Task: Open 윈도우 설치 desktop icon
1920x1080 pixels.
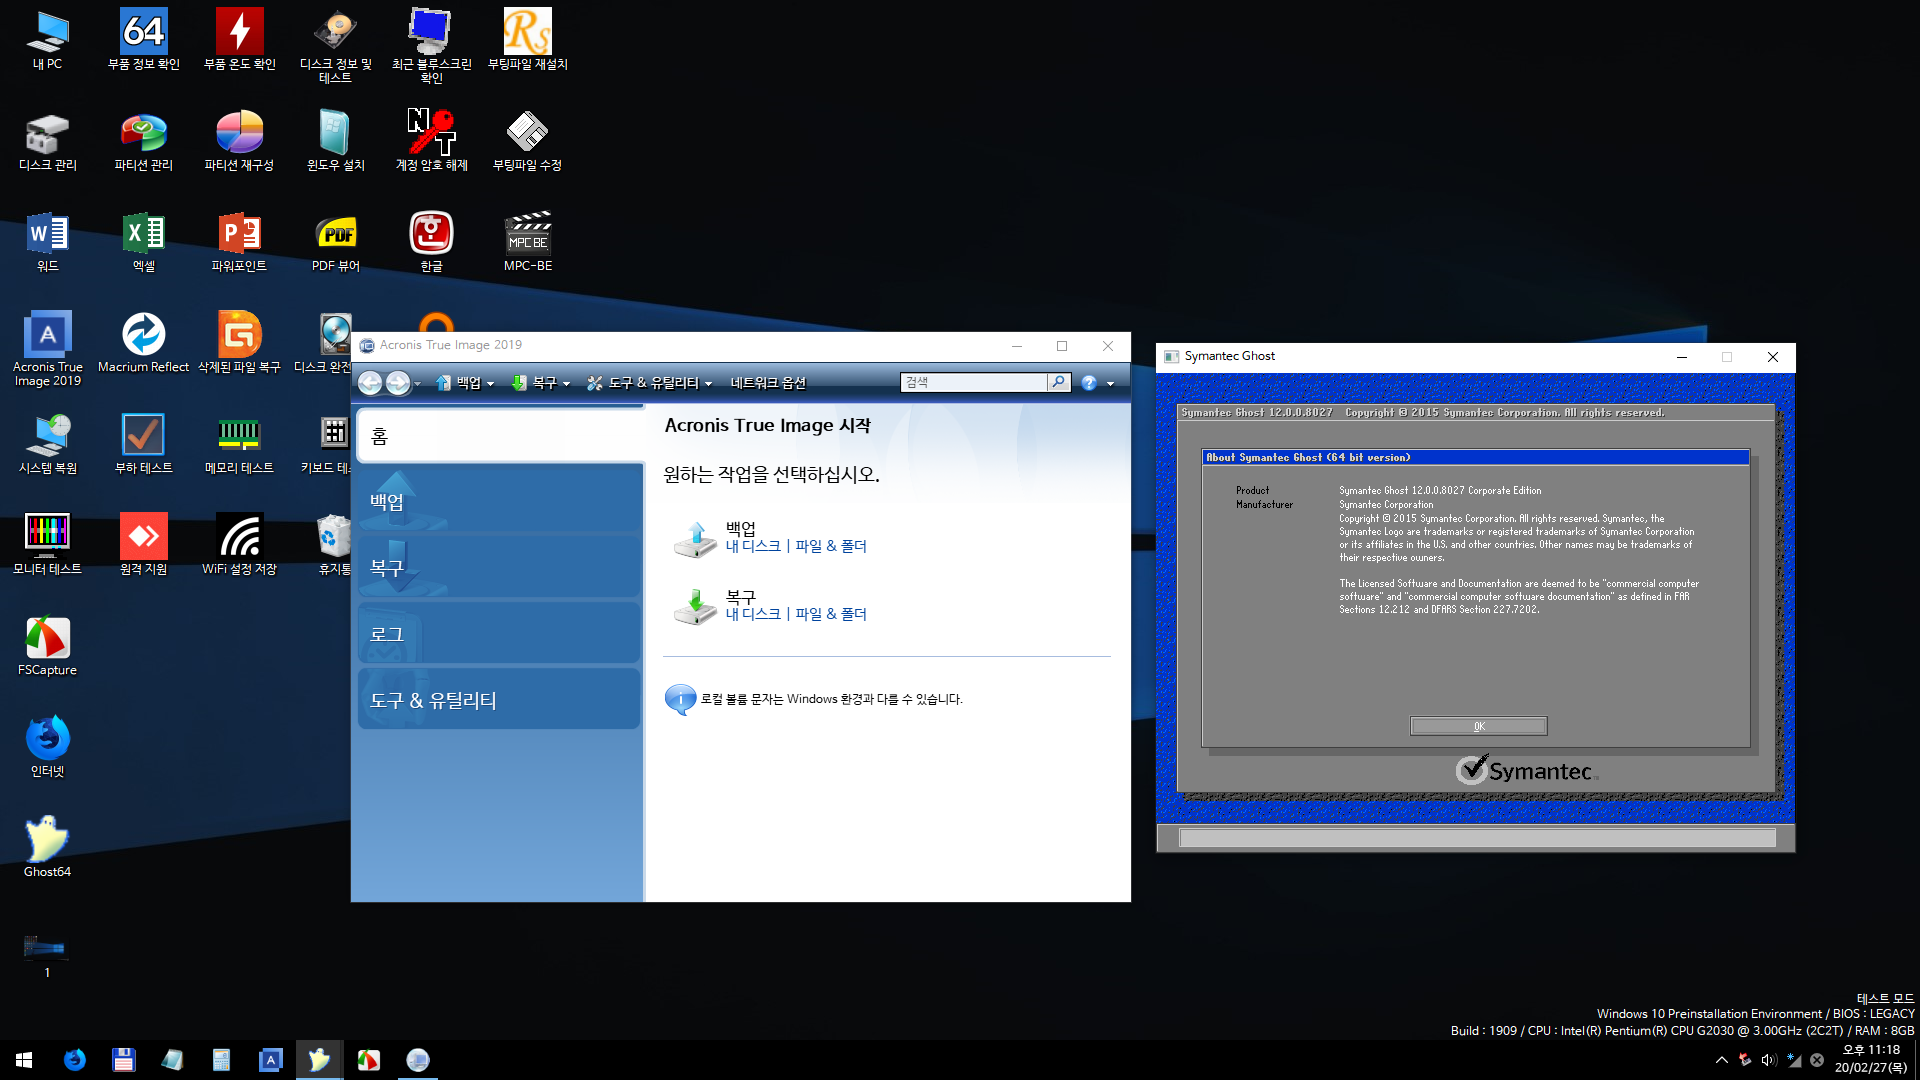Action: point(336,141)
